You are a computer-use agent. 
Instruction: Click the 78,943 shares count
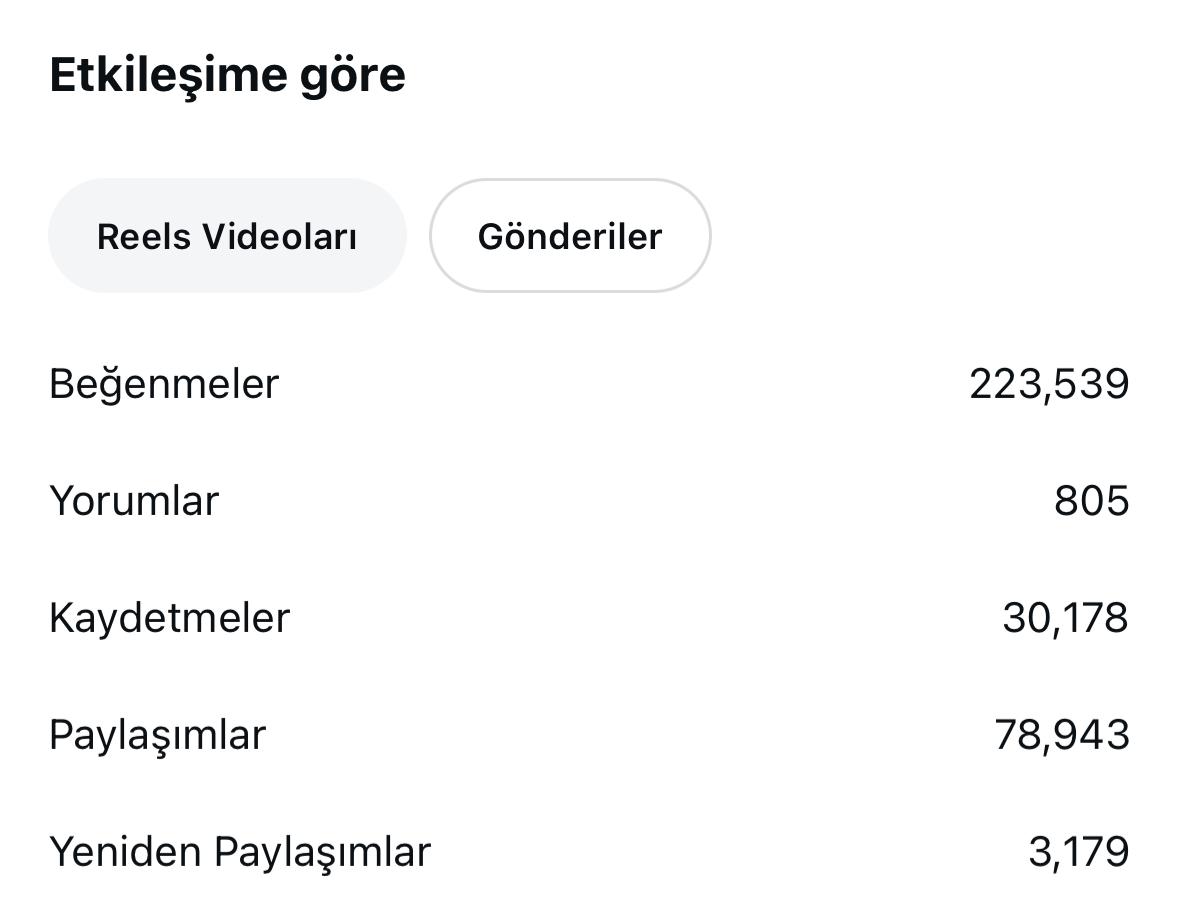1062,736
